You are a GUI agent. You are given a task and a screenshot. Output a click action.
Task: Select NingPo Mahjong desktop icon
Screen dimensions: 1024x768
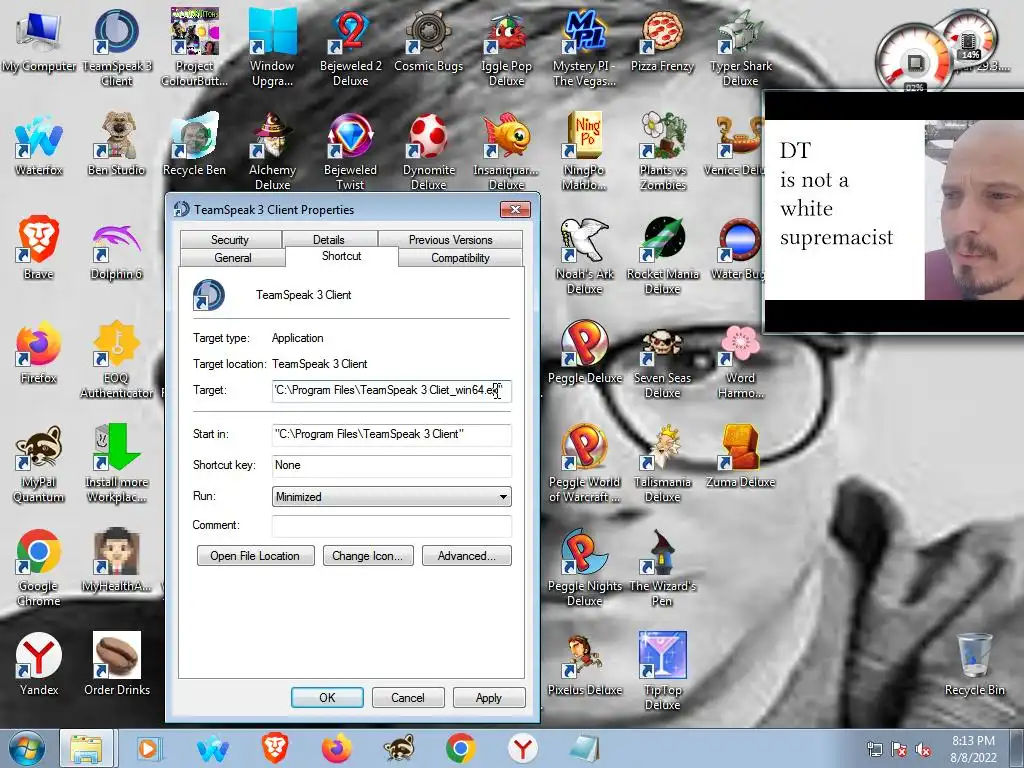click(584, 152)
